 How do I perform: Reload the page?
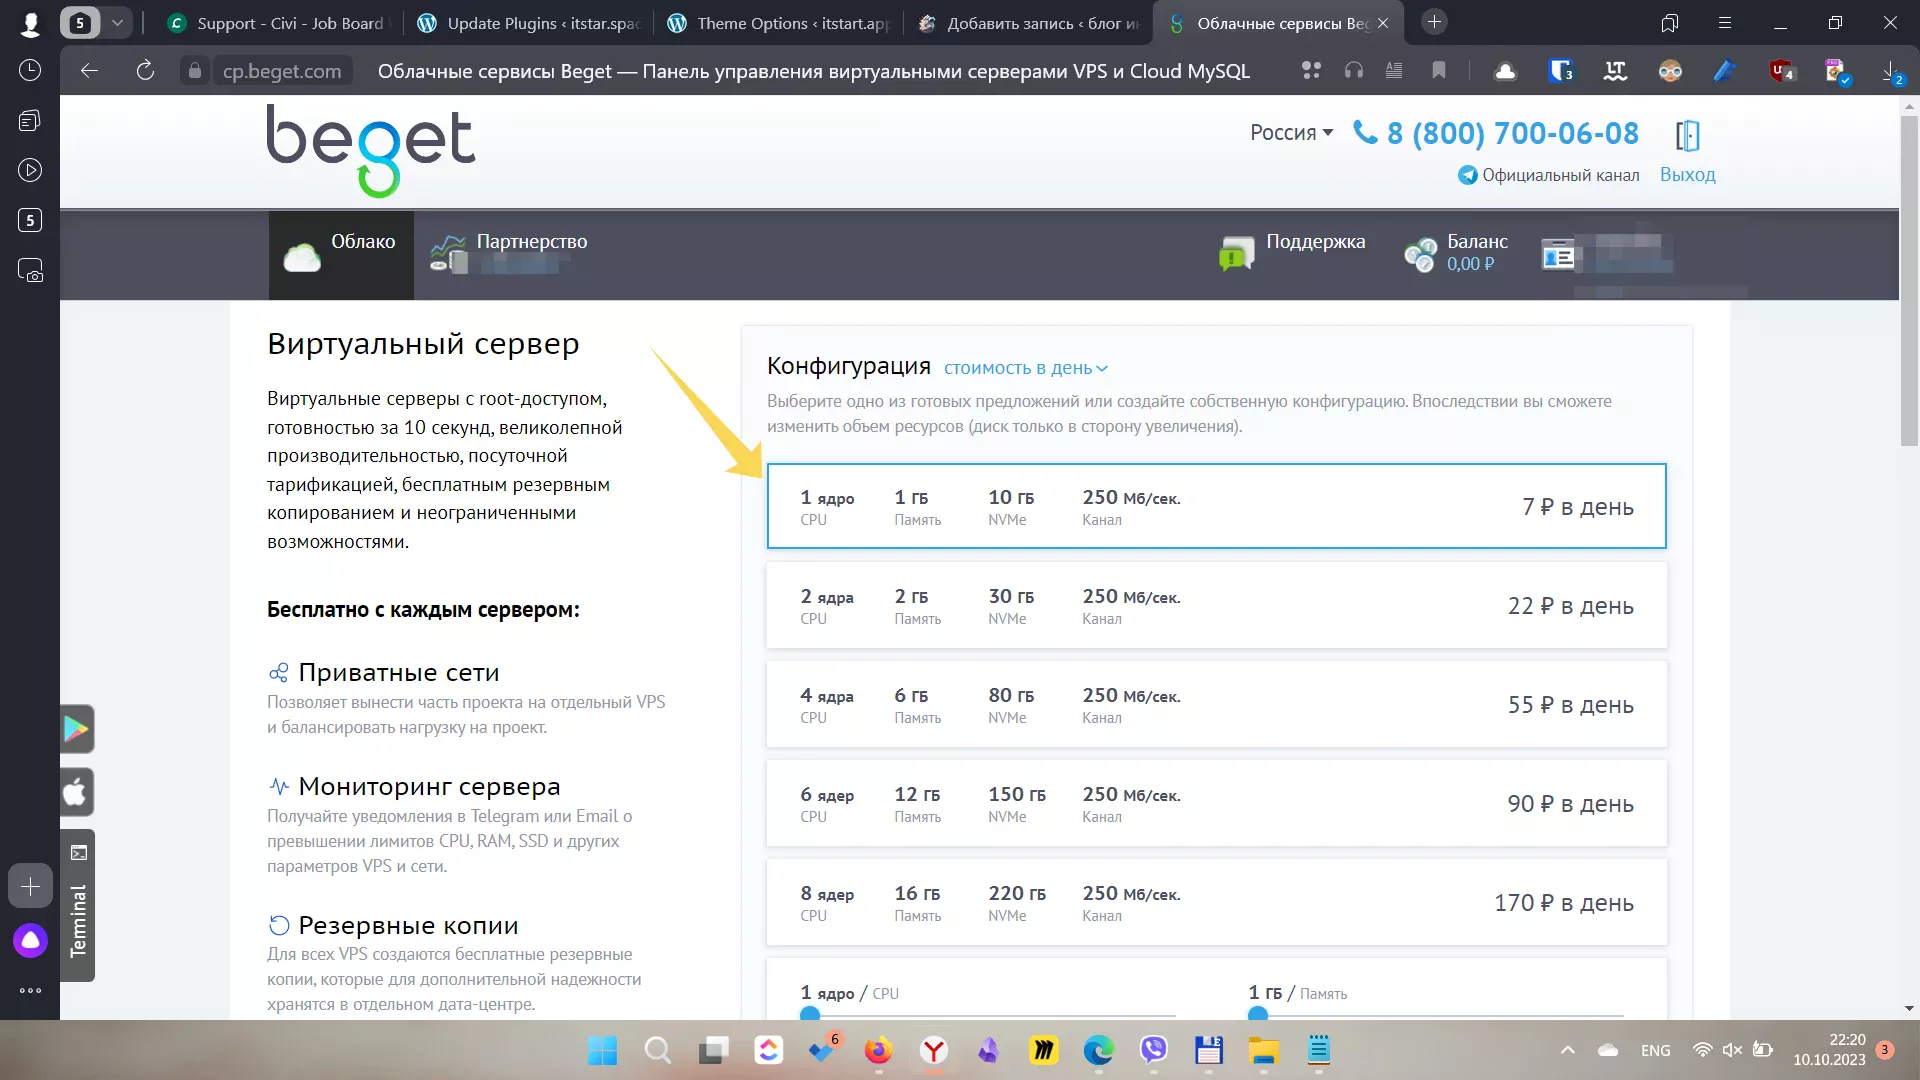click(x=145, y=71)
